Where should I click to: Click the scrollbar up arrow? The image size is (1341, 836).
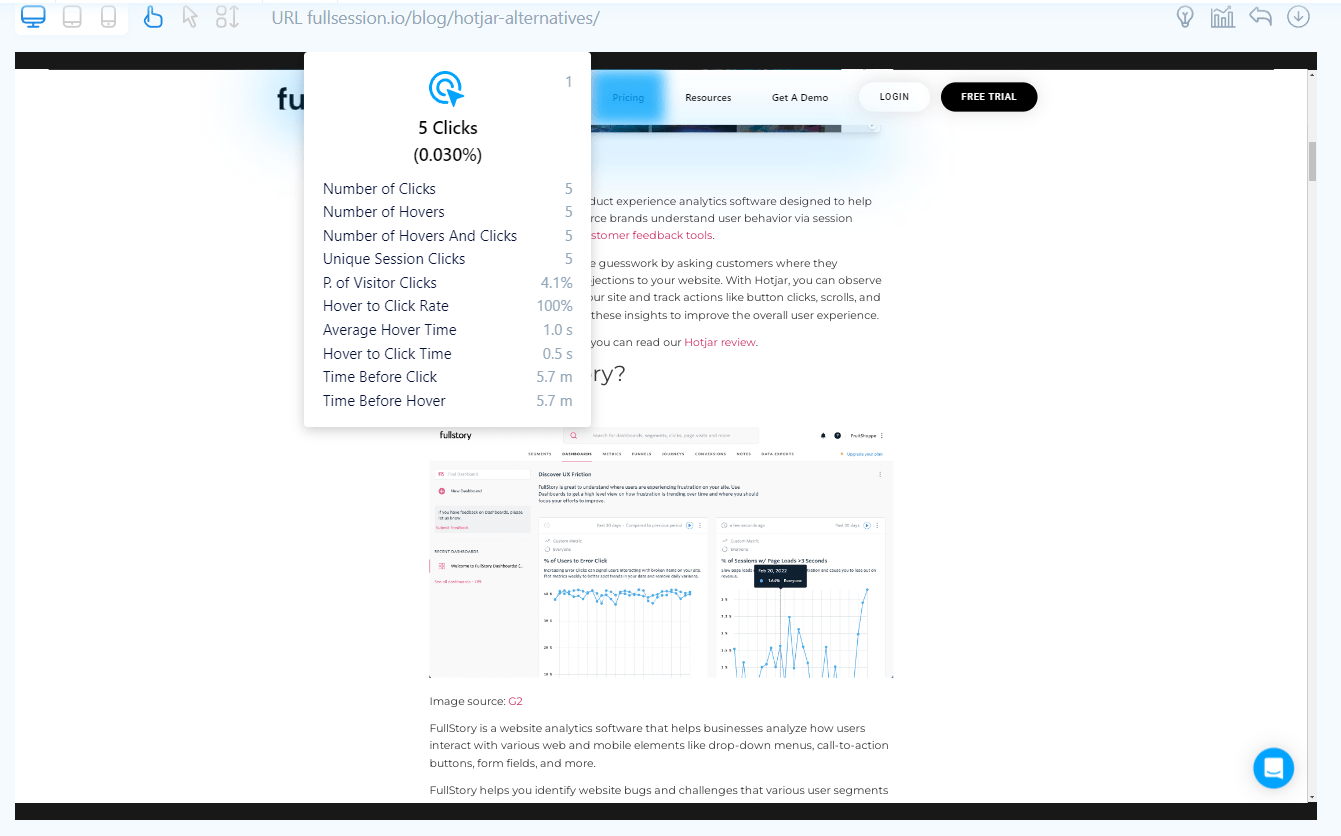coord(1312,77)
